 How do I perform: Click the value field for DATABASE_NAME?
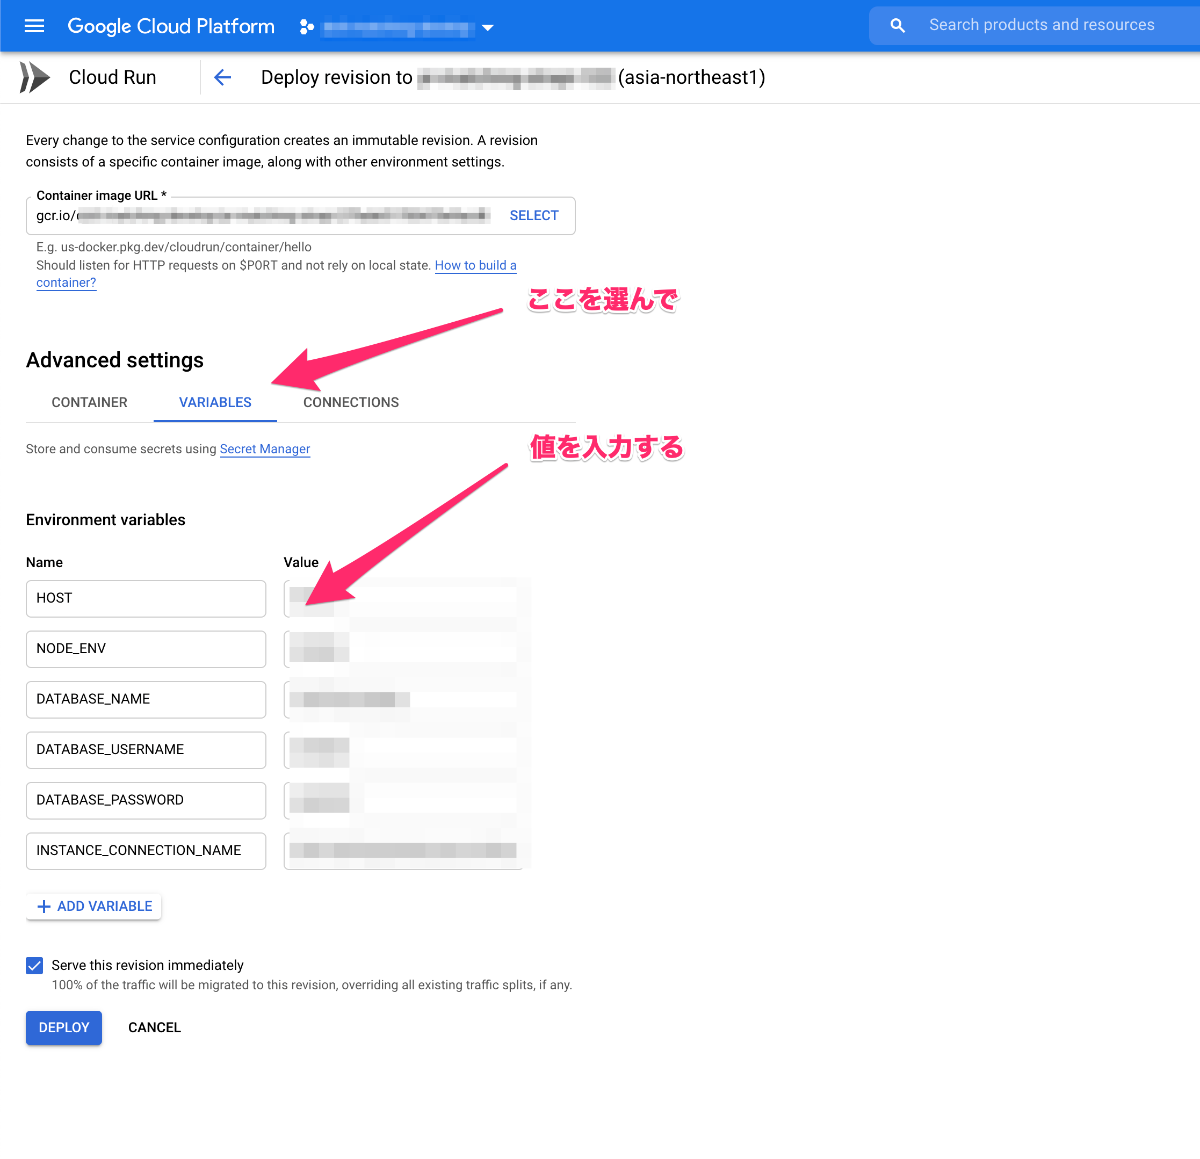404,700
